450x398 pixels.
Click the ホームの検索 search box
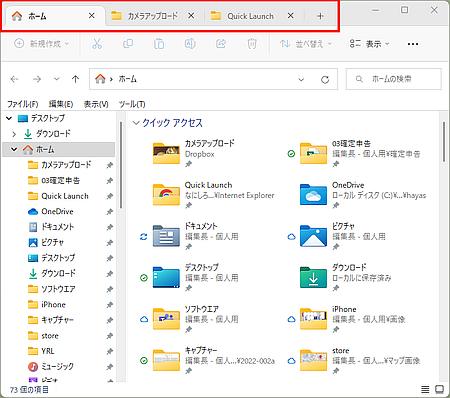pos(394,79)
